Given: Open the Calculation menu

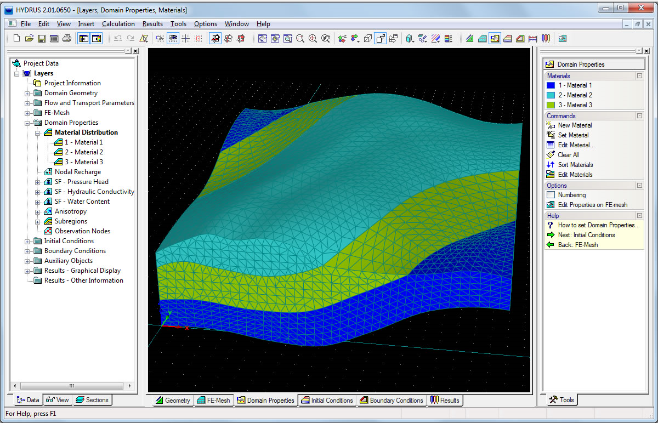Looking at the screenshot, I should [x=118, y=24].
